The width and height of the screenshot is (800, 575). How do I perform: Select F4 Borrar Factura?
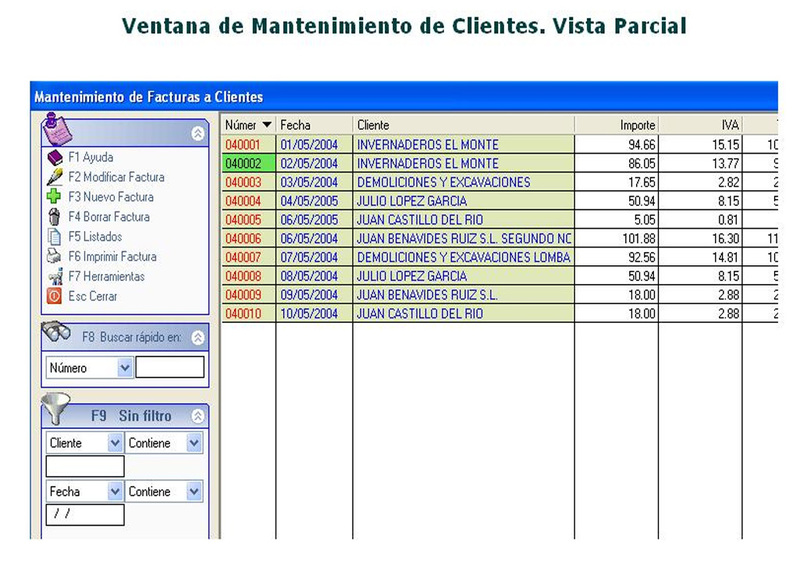click(109, 217)
